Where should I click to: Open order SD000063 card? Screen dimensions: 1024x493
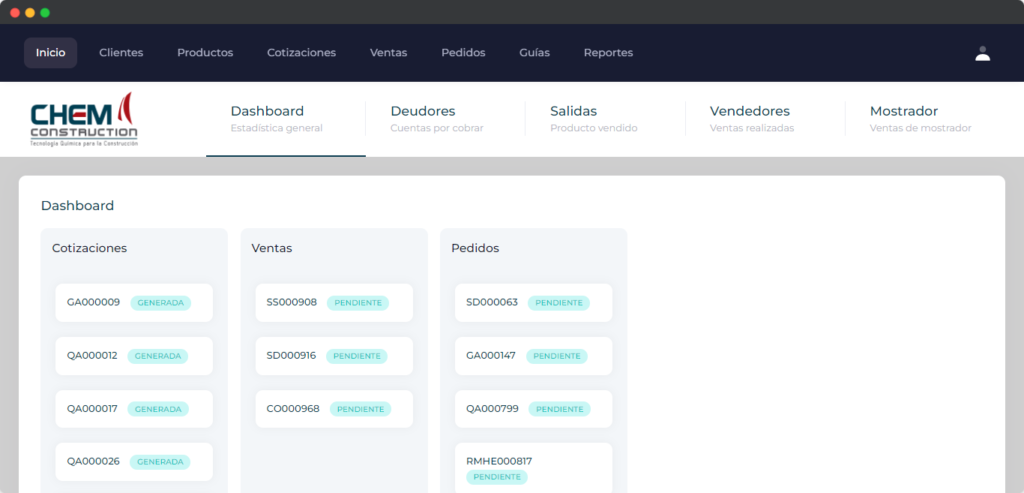(x=534, y=302)
